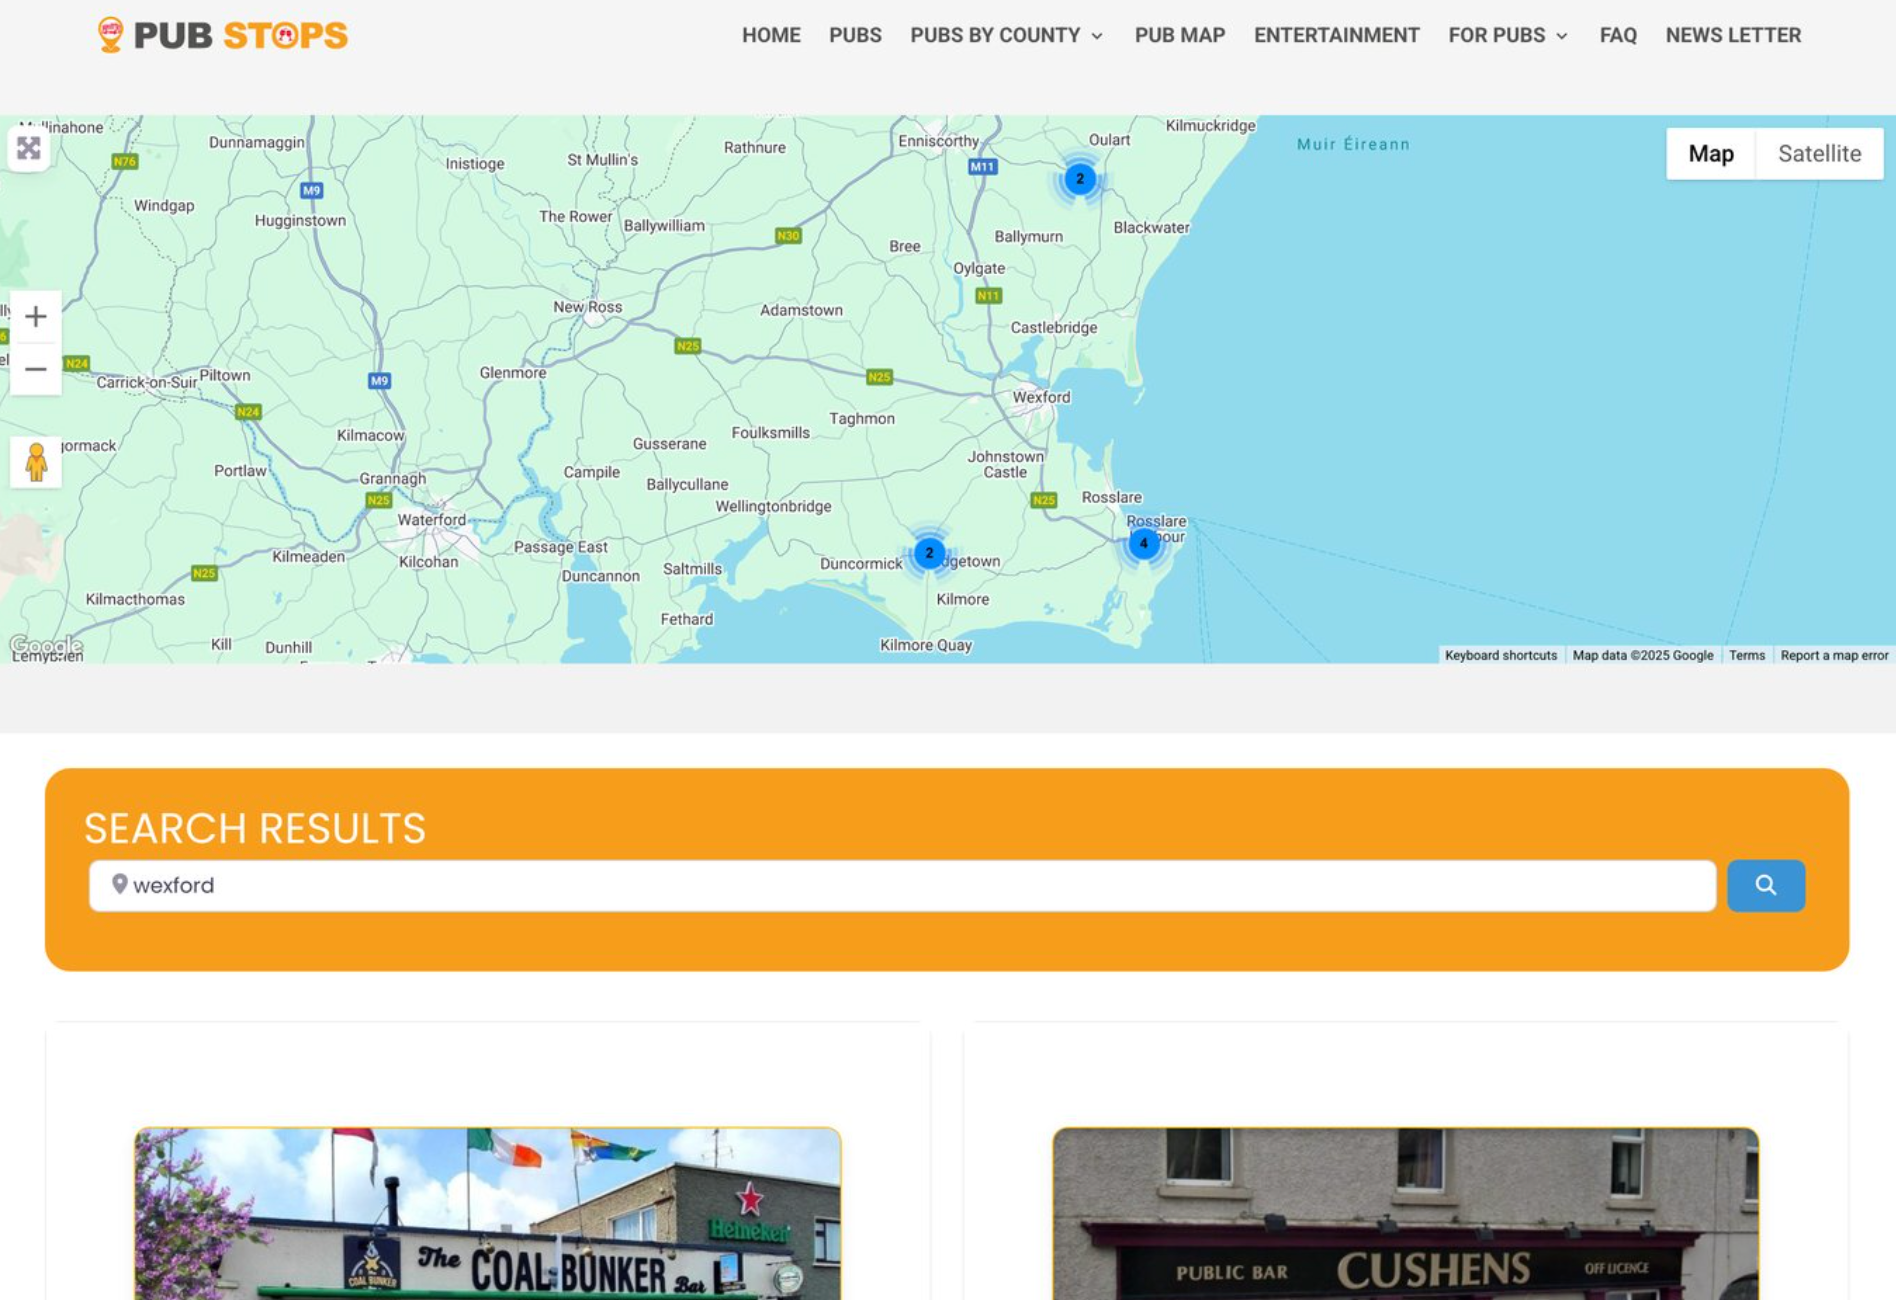The image size is (1896, 1300).
Task: Open the cluster of 2 near Duncormick
Action: click(x=929, y=553)
